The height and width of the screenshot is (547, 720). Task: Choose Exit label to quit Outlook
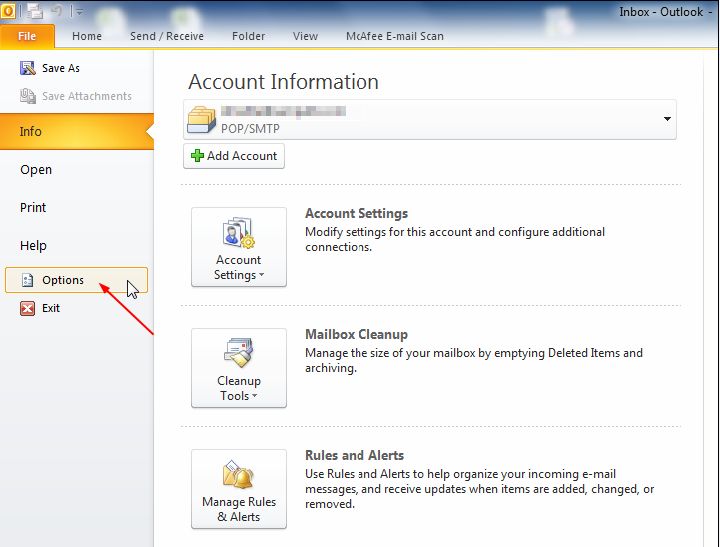click(51, 308)
